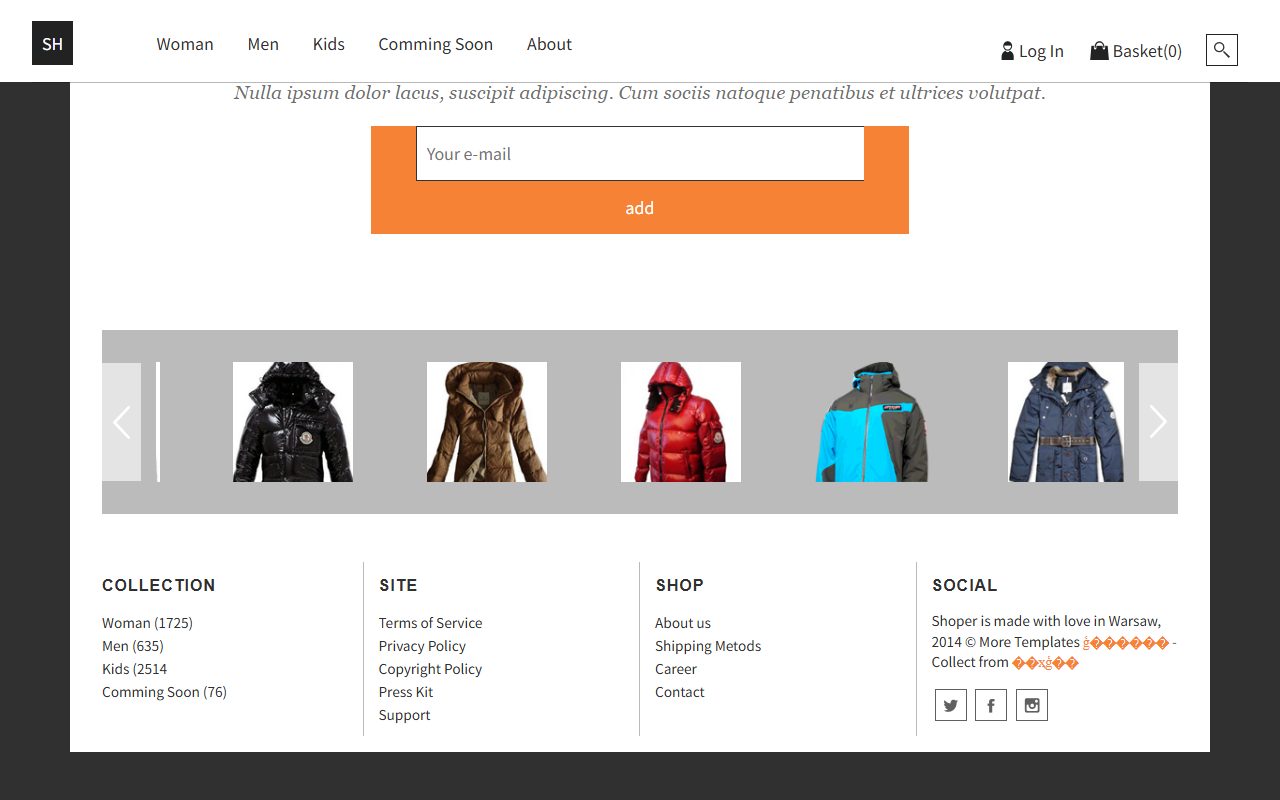Open Terms of Service link
Image resolution: width=1280 pixels, height=800 pixels.
coord(430,623)
